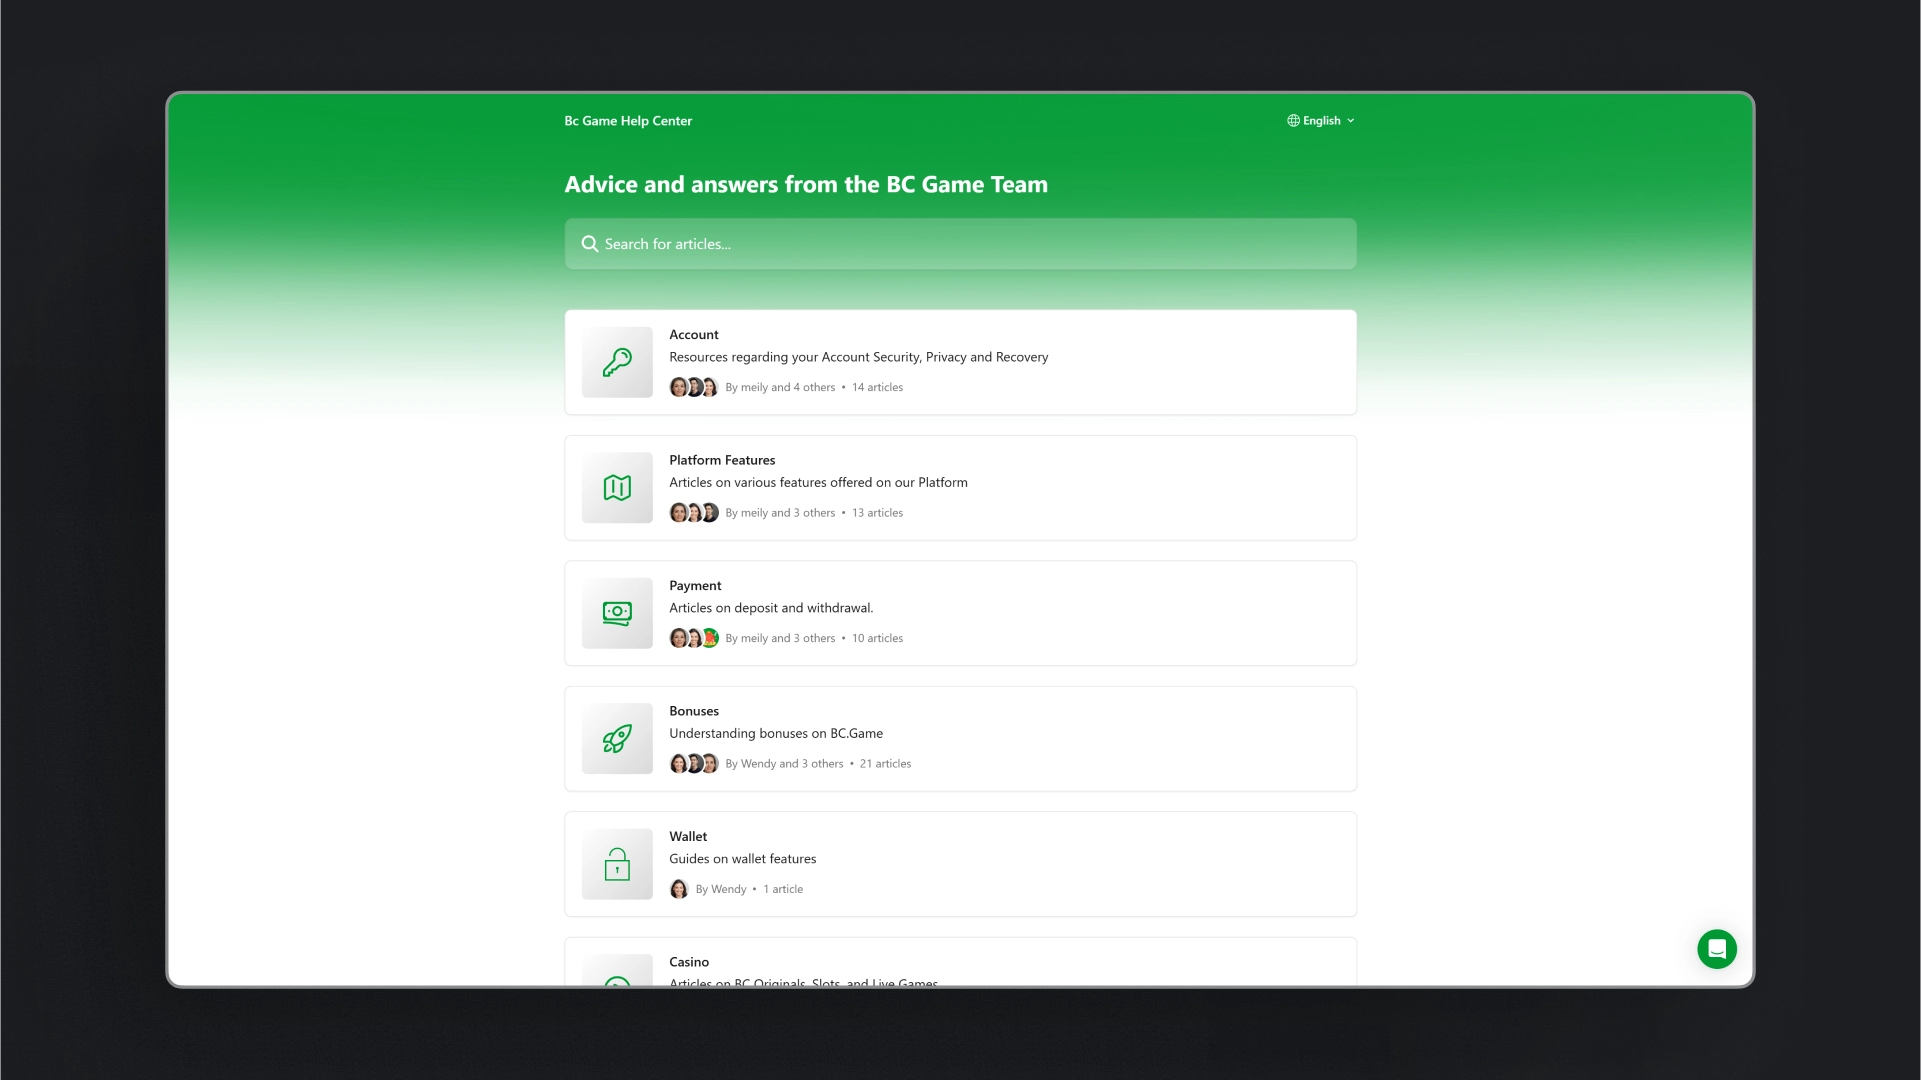Click the Platform Features map icon
This screenshot has height=1080, width=1921.
coord(617,488)
